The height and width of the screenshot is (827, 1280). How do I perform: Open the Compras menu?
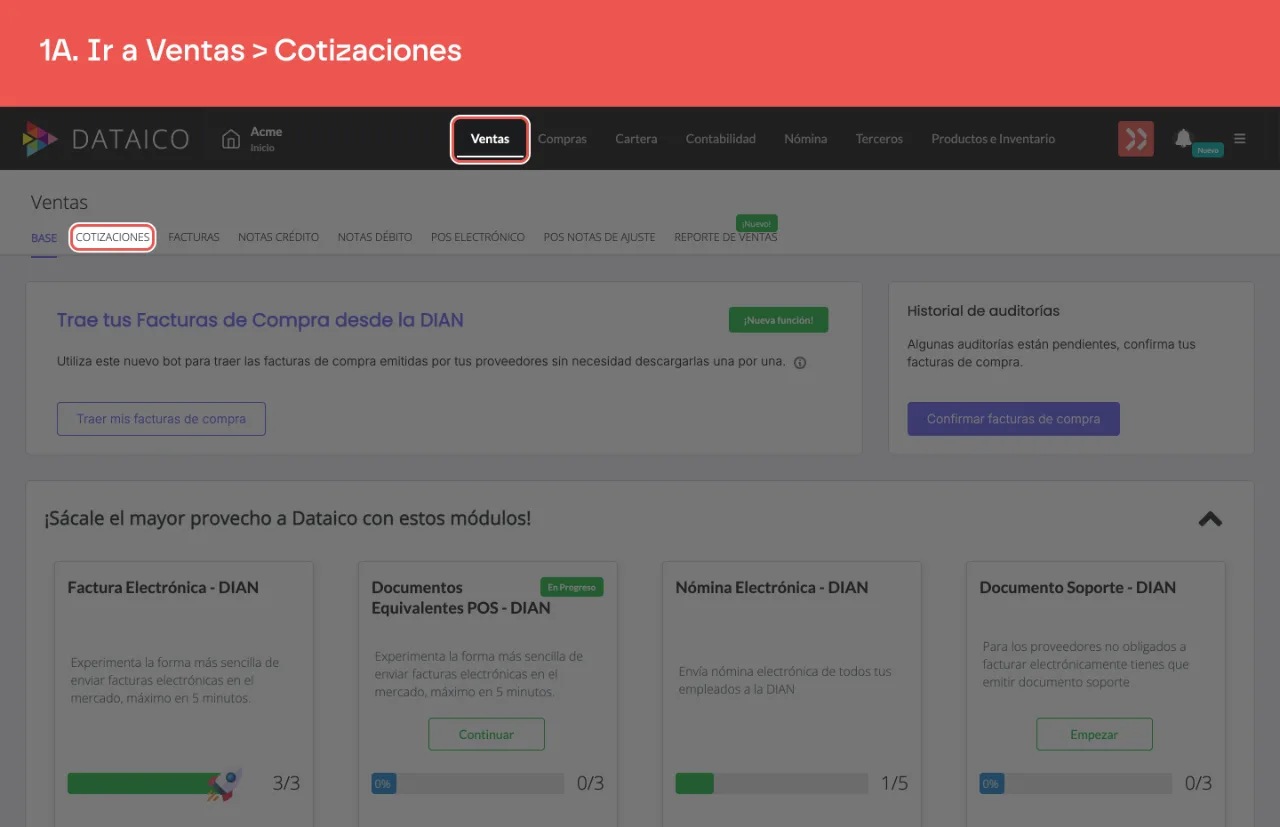pyautogui.click(x=562, y=139)
